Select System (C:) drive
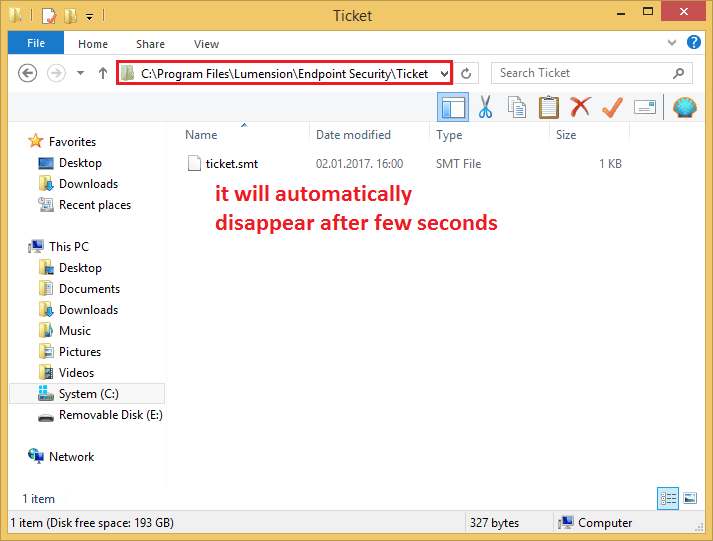This screenshot has height=541, width=713. (x=87, y=394)
